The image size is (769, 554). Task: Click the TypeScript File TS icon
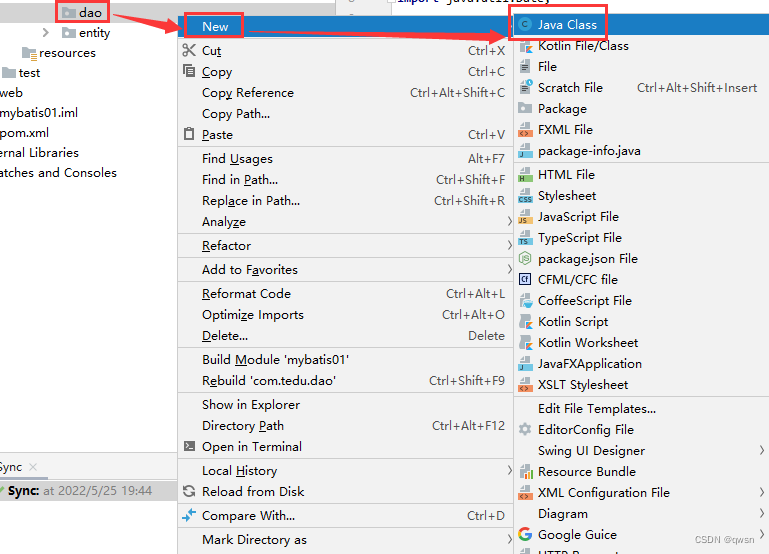coord(525,238)
